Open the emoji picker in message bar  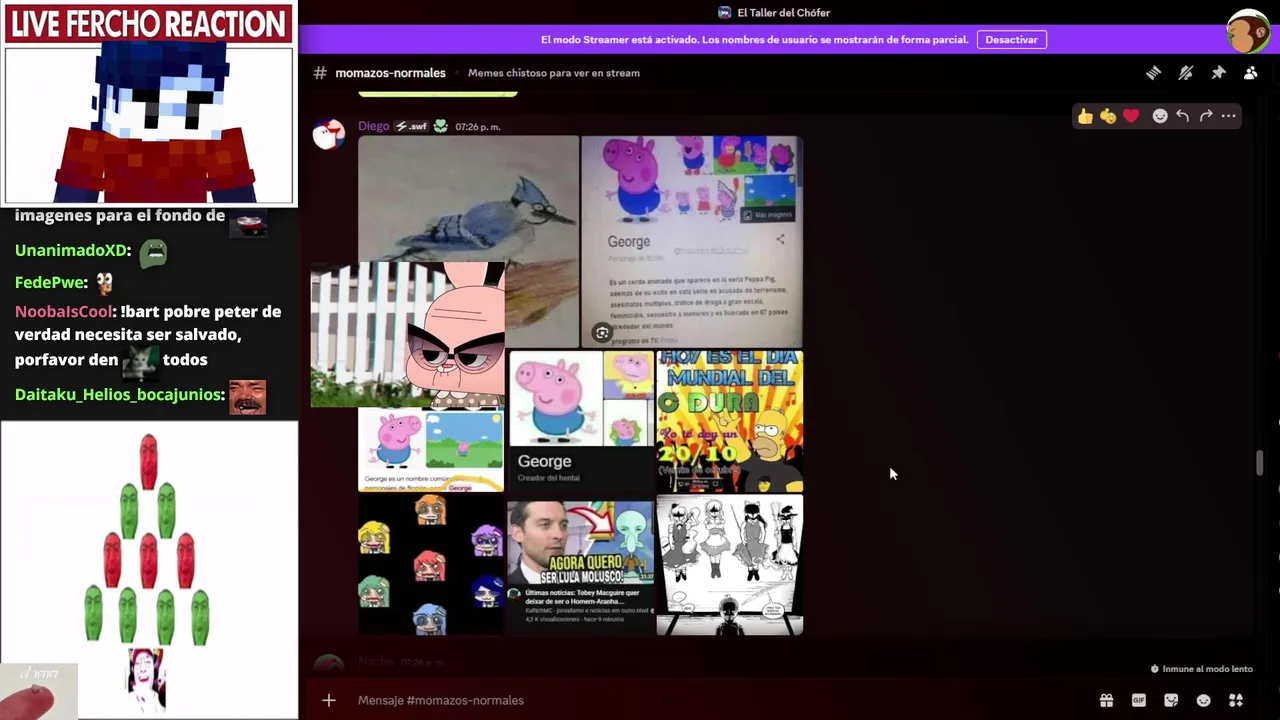coord(1203,700)
